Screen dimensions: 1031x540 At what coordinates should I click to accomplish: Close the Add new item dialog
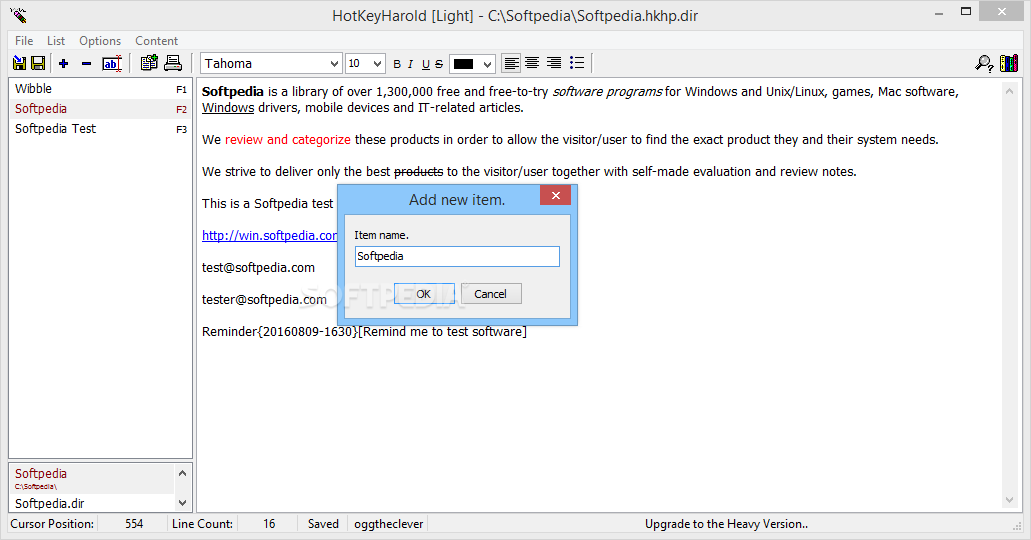[556, 195]
